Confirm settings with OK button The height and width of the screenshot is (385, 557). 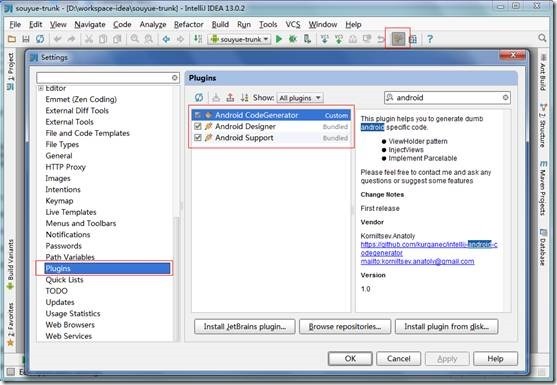[x=350, y=358]
